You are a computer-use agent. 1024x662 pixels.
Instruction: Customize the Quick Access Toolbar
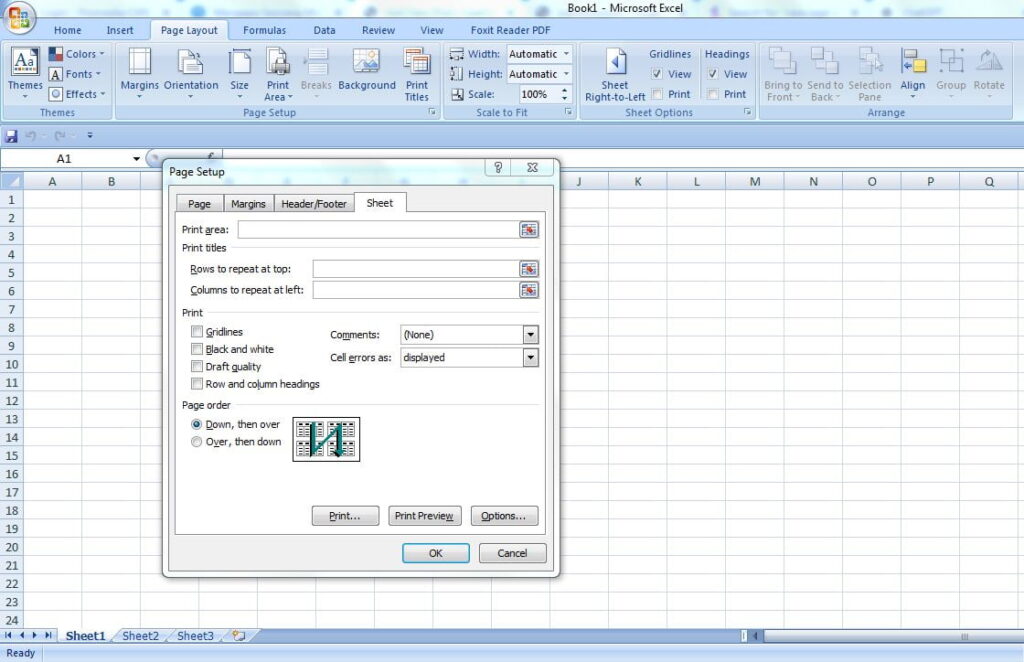coord(89,136)
